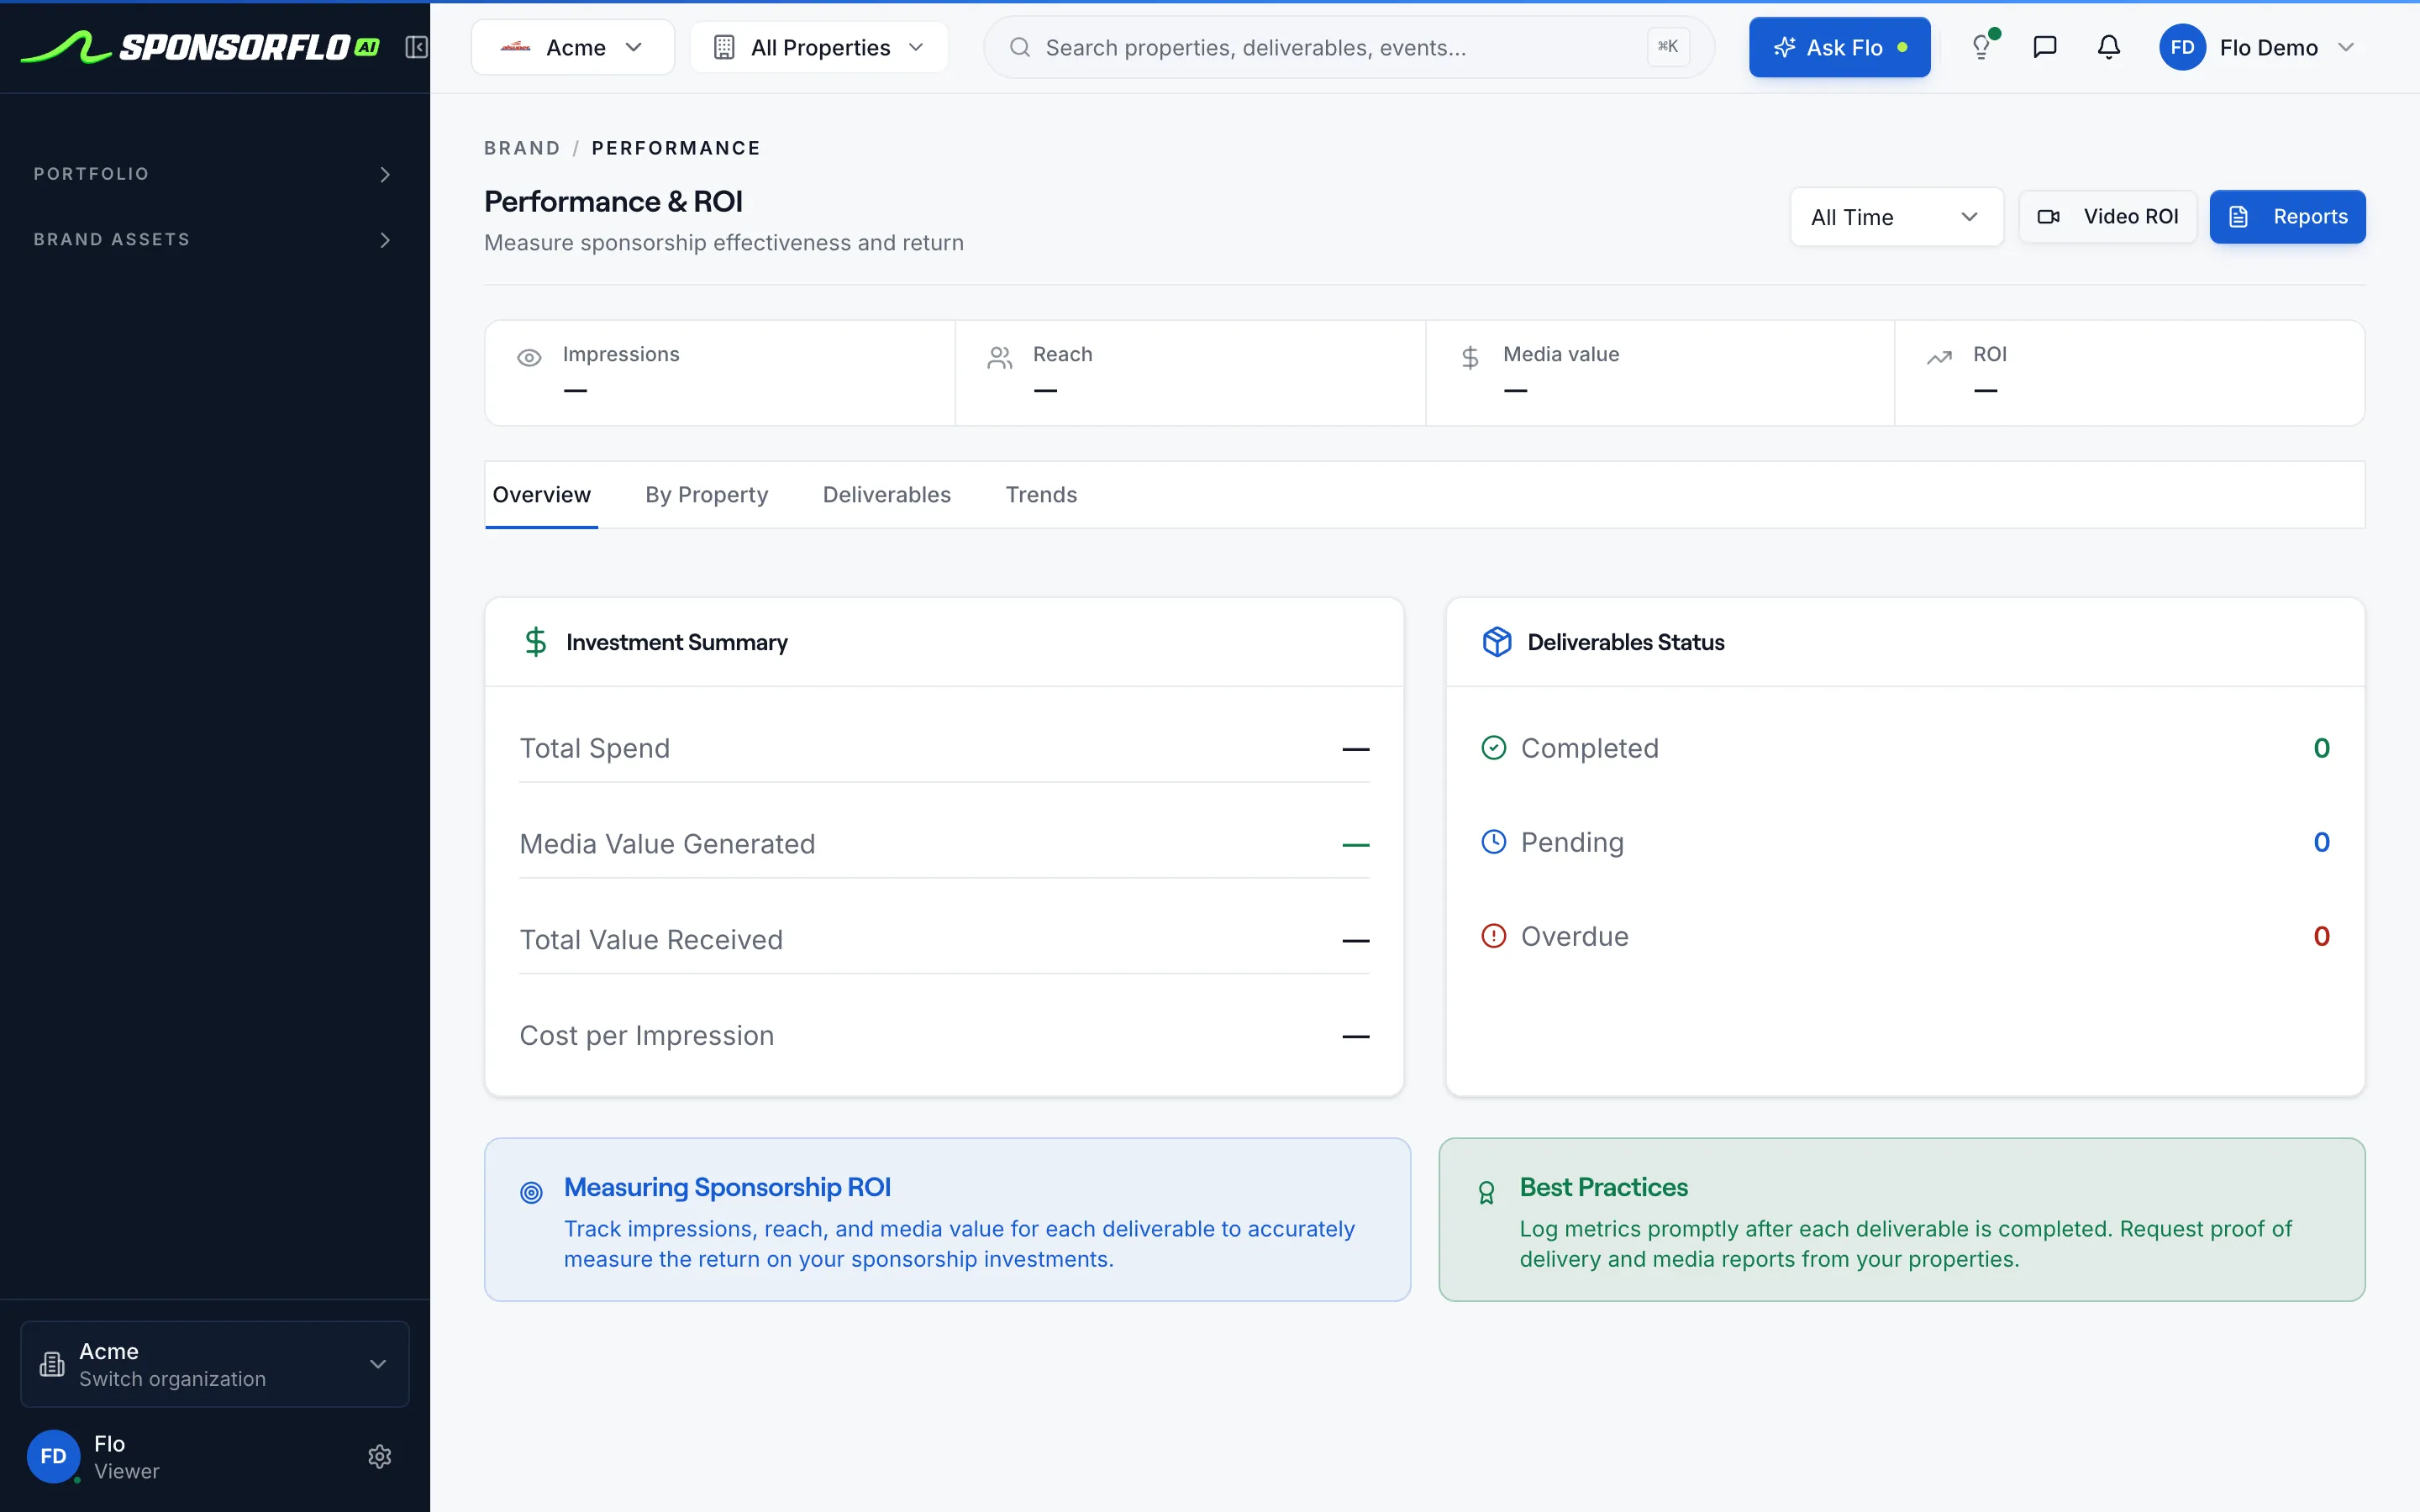2420x1512 pixels.
Task: Click the Best Practices award icon
Action: pyautogui.click(x=1487, y=1192)
